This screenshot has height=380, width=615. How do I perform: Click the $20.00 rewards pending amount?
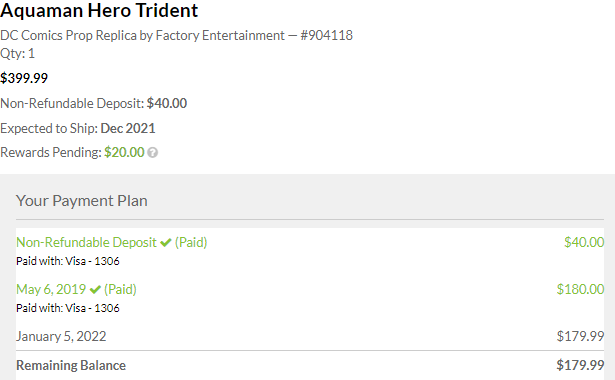coord(124,152)
